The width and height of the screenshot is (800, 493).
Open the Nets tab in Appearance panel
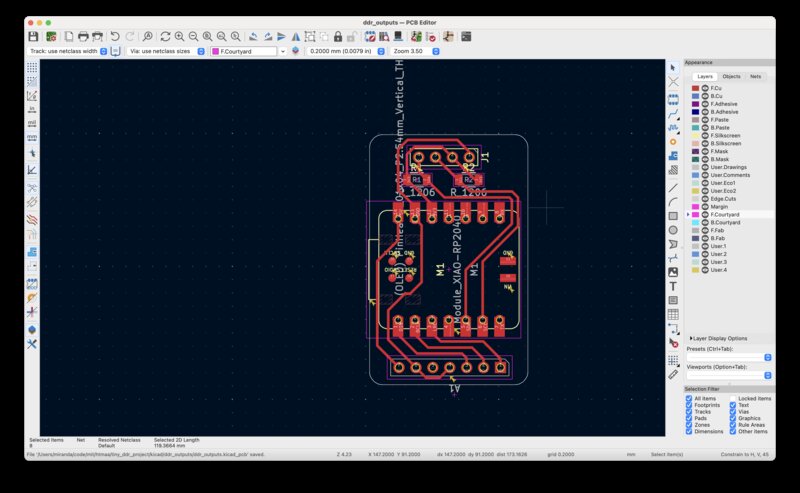click(755, 76)
